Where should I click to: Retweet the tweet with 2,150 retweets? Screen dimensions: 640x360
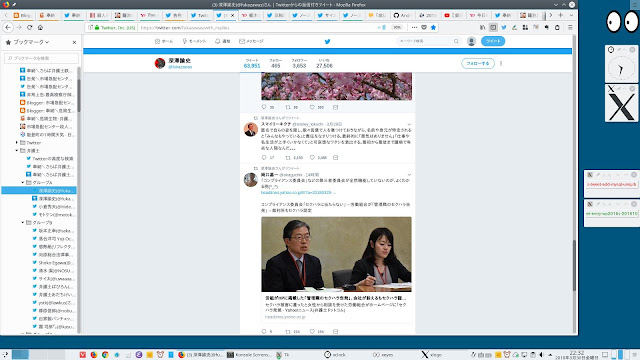pos(288,158)
